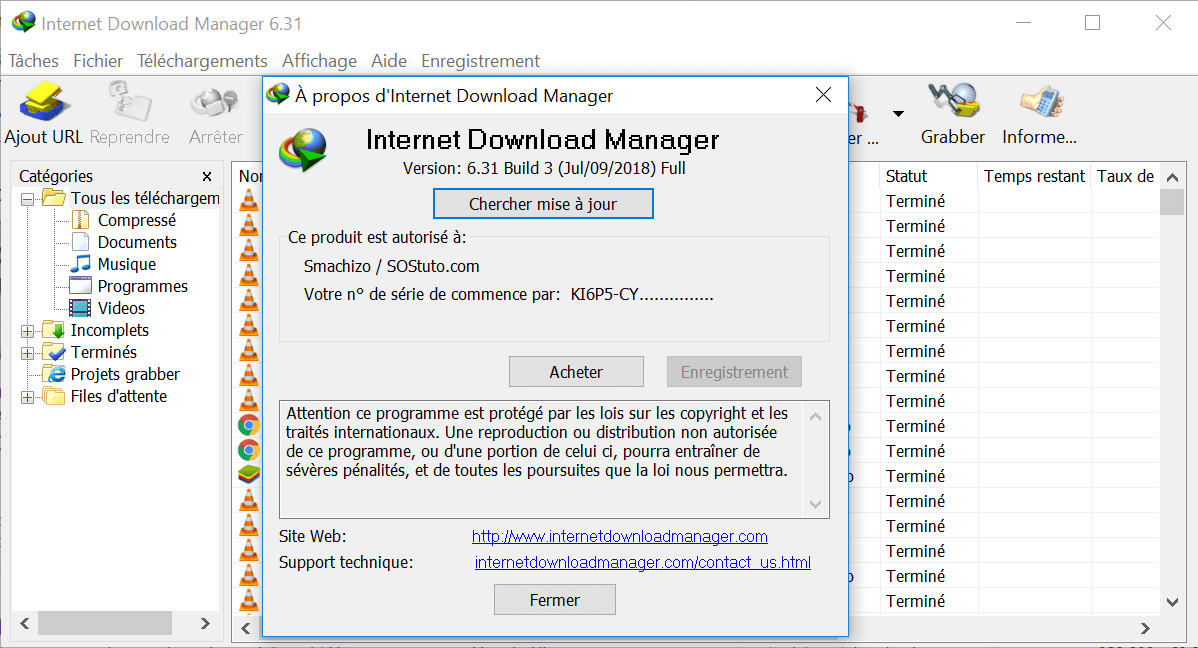Click the app icon in main title bar
The image size is (1198, 648).
[x=24, y=22]
